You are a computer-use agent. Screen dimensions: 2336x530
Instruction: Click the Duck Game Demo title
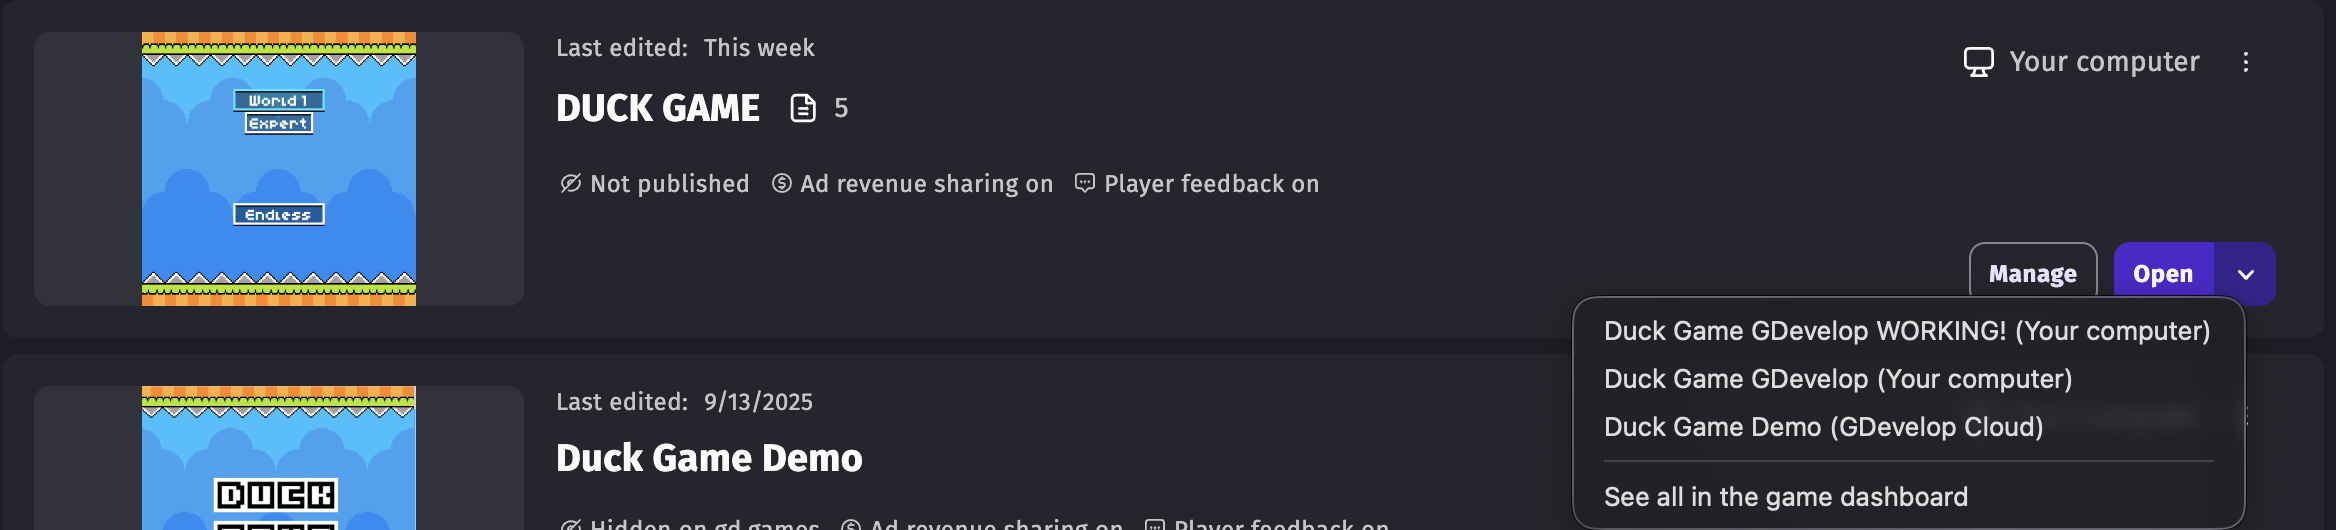(x=709, y=458)
